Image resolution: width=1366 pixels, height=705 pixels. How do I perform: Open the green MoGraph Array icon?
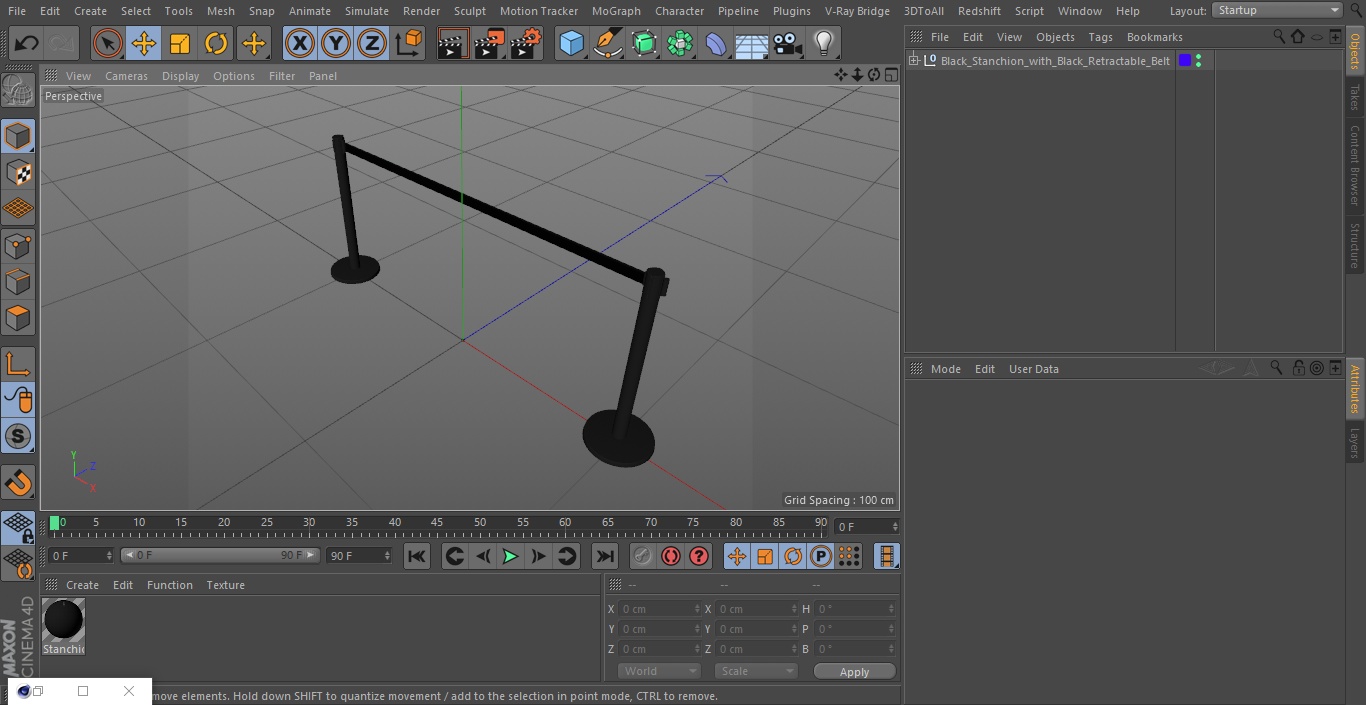click(680, 44)
